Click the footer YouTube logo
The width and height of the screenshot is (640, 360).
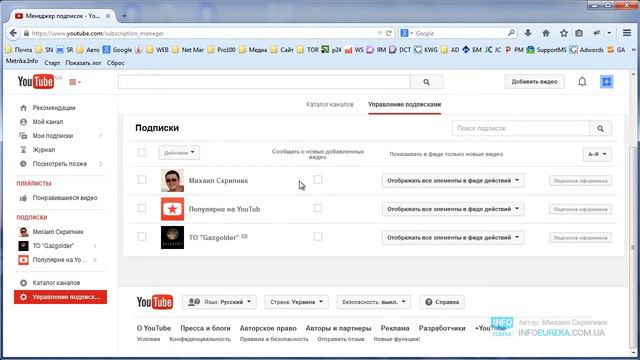[155, 302]
